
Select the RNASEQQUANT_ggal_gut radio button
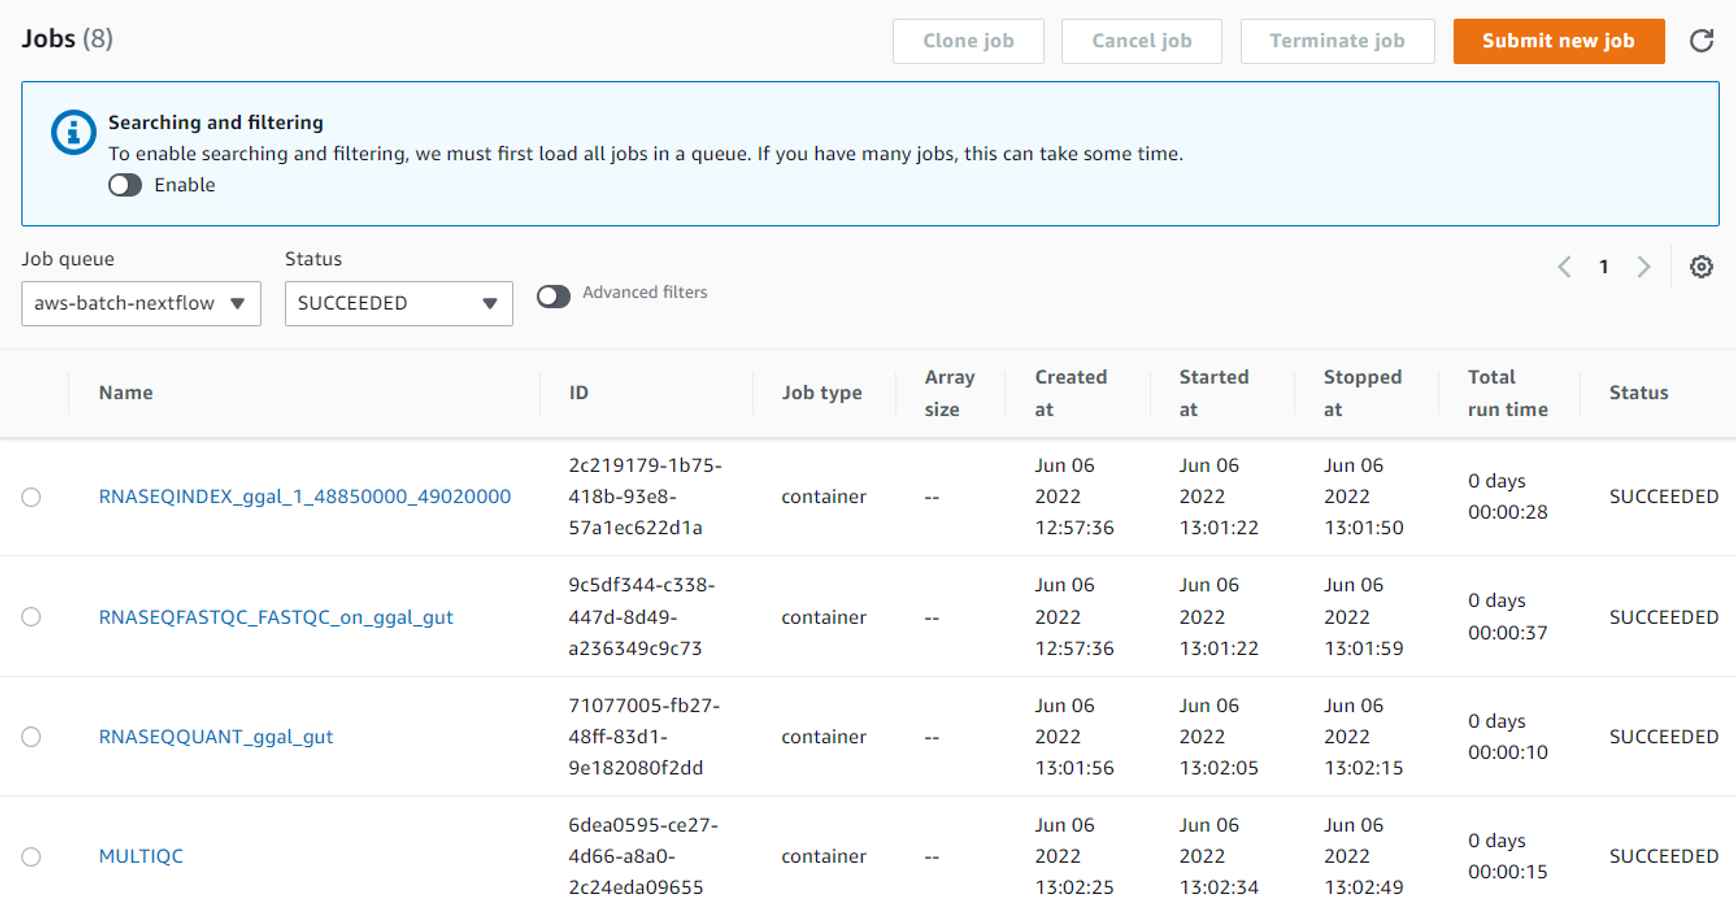coord(31,737)
